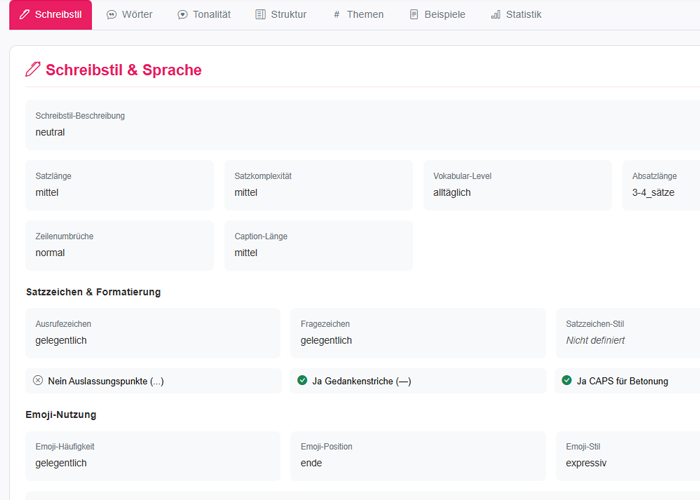Click the pencil icon next to heading
This screenshot has height=500, width=700.
(x=33, y=70)
